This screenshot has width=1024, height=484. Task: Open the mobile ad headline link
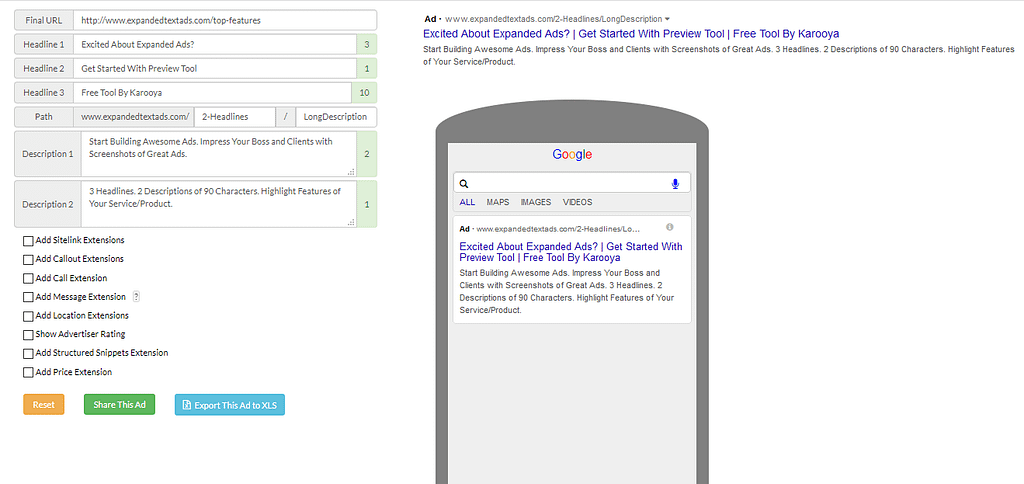tap(571, 252)
